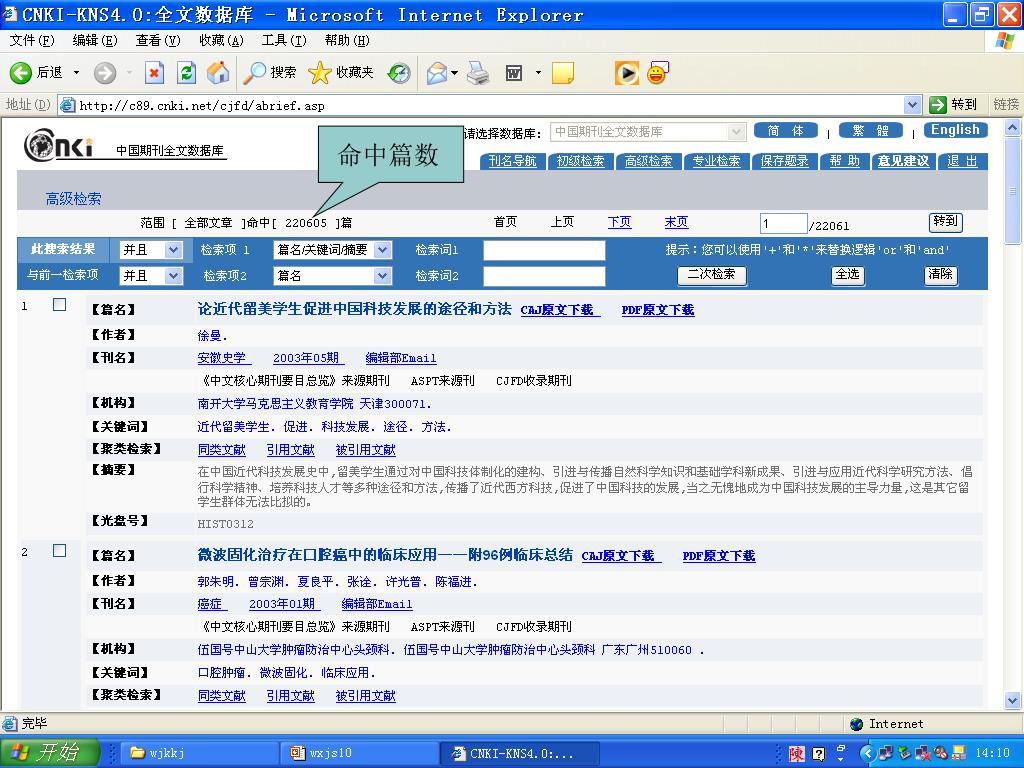Viewport: 1024px width, 768px height.
Task: Open Mail icon dropdown arrow
Action: pyautogui.click(x=455, y=72)
